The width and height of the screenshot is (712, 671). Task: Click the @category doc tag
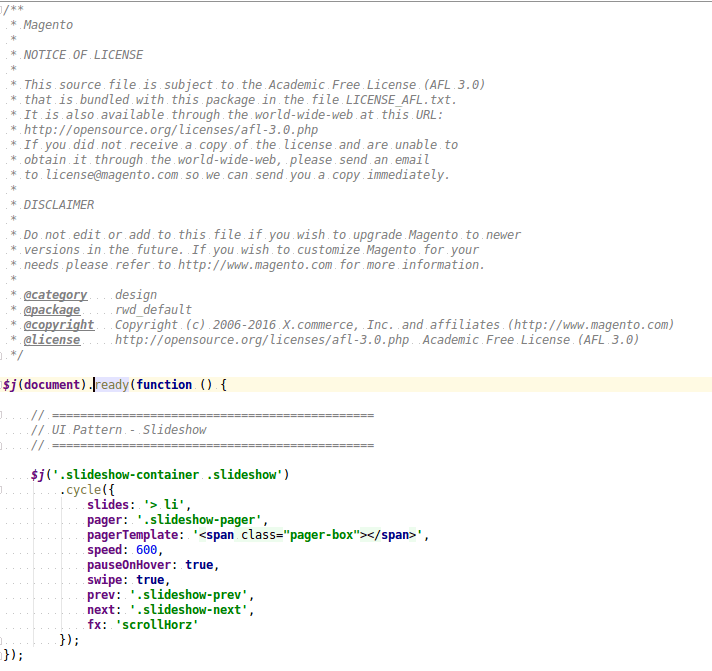coord(55,295)
